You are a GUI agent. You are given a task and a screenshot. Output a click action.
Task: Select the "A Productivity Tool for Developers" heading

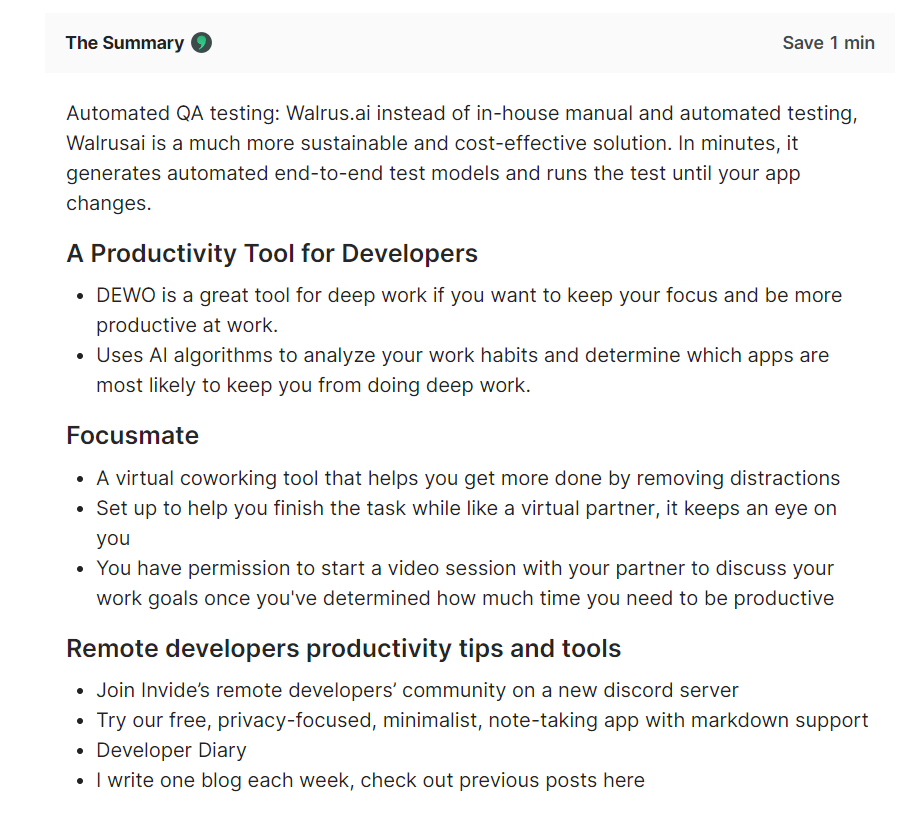click(x=272, y=253)
